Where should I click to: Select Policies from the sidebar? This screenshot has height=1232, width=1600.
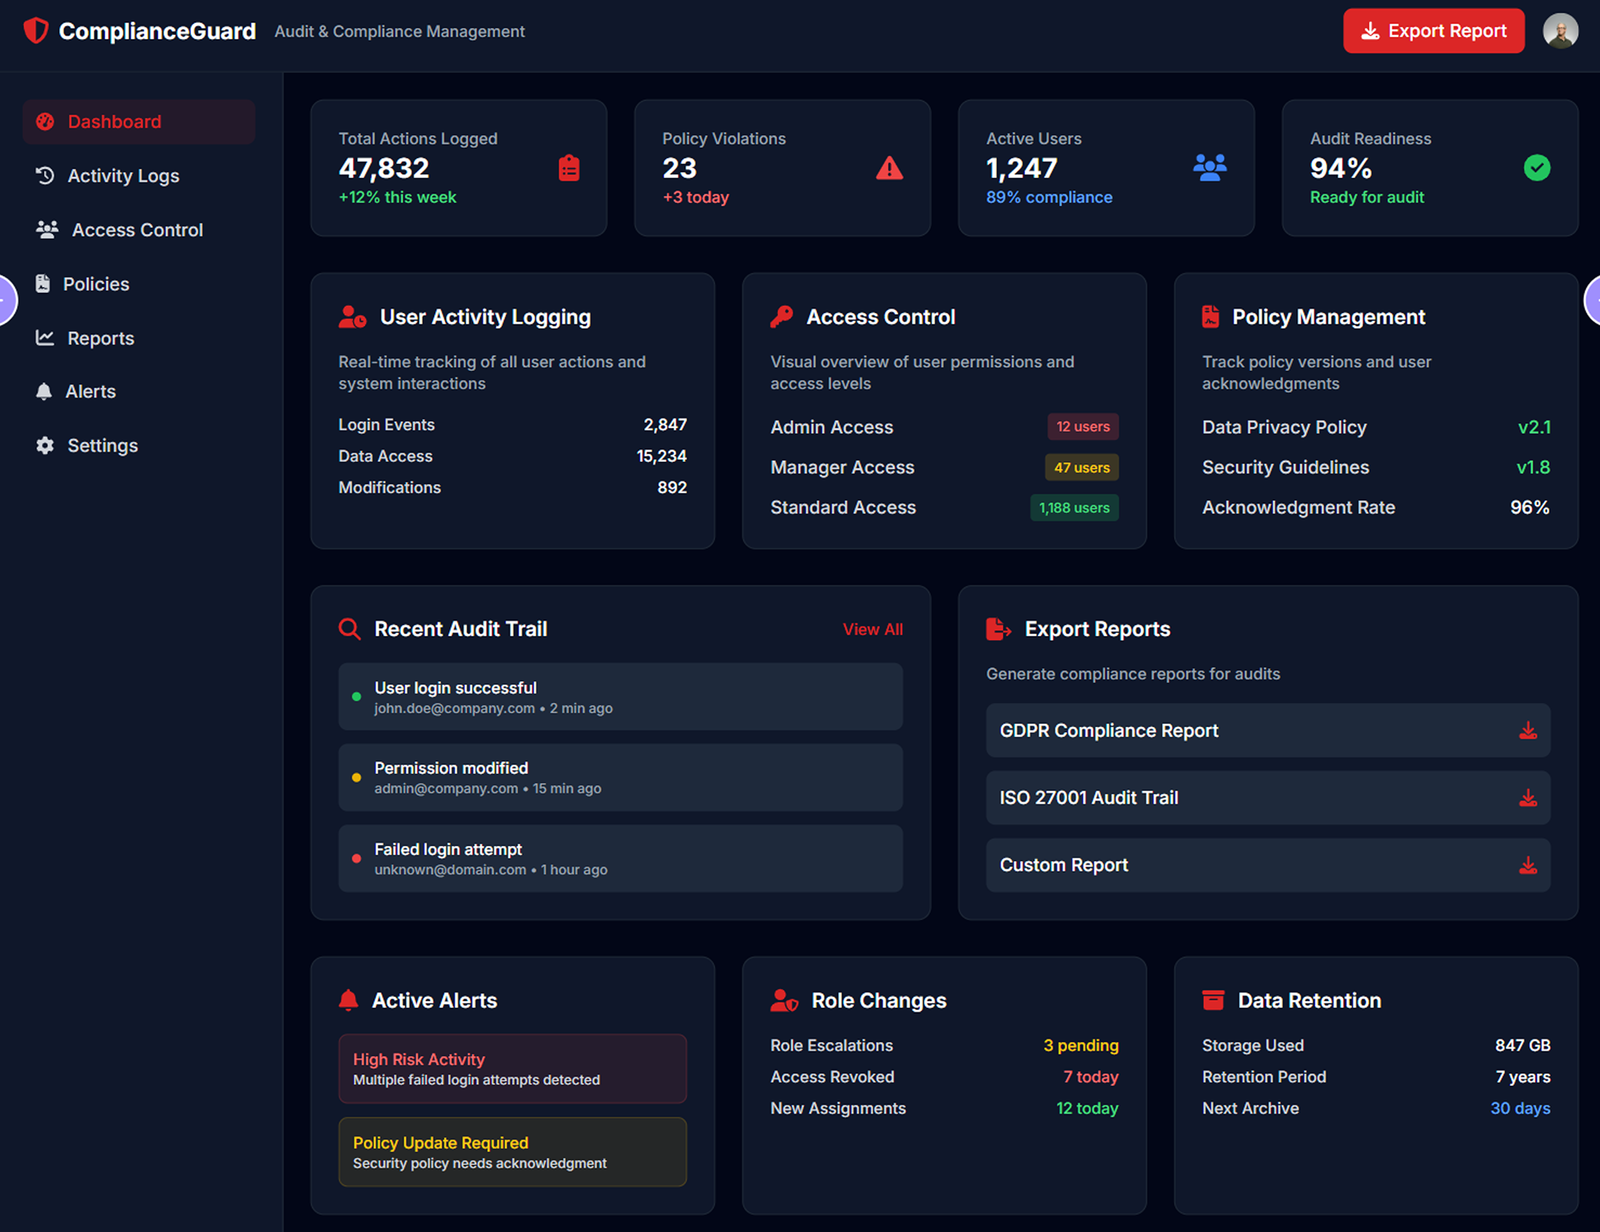pos(96,284)
